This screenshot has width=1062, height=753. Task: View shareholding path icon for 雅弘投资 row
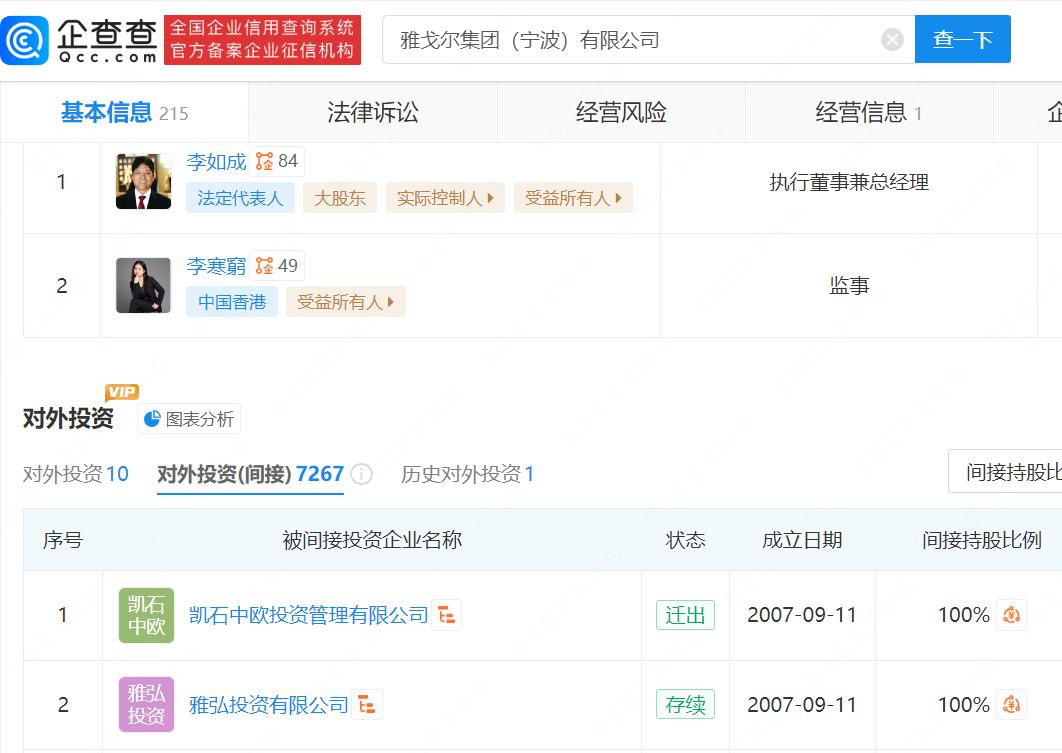coord(1011,705)
